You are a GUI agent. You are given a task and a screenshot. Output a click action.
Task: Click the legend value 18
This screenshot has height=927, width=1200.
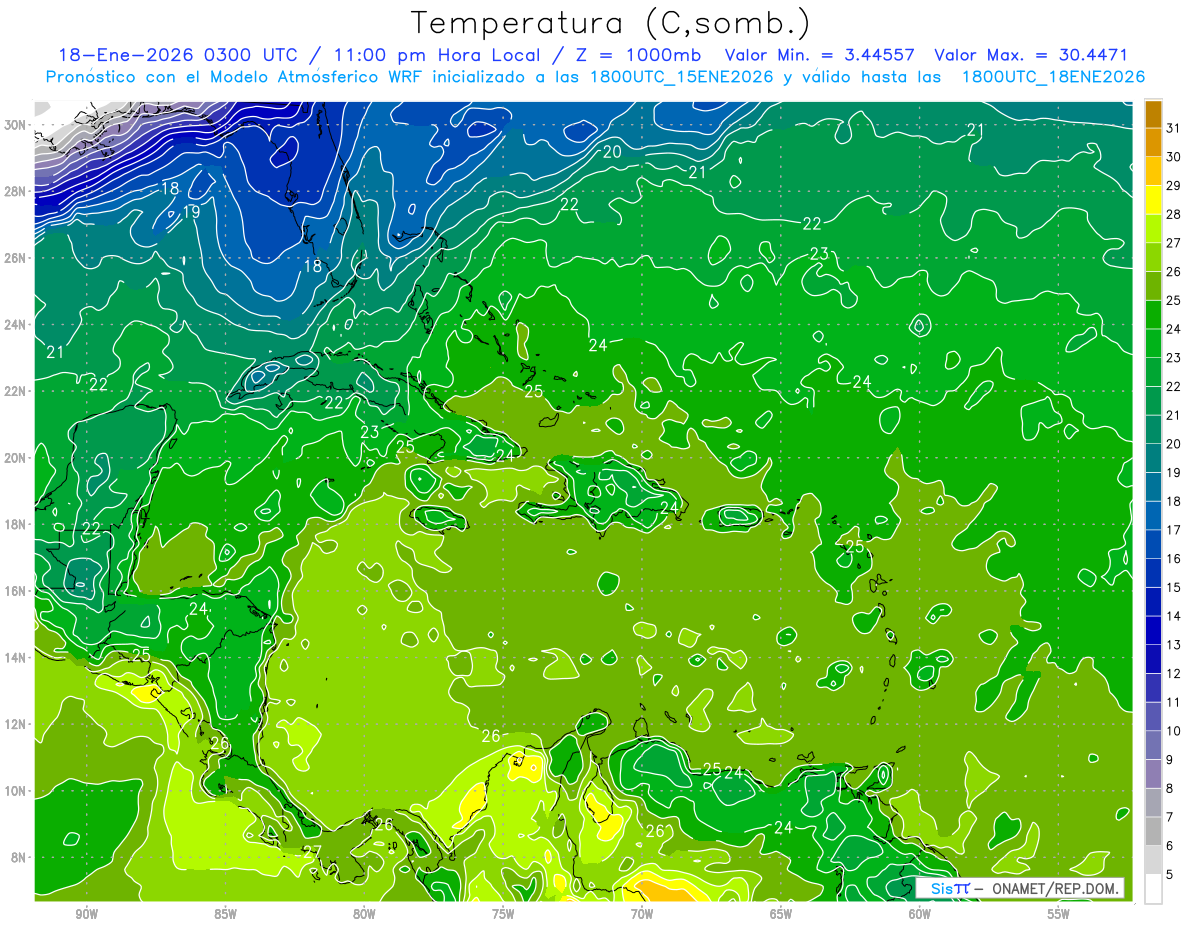click(1173, 501)
